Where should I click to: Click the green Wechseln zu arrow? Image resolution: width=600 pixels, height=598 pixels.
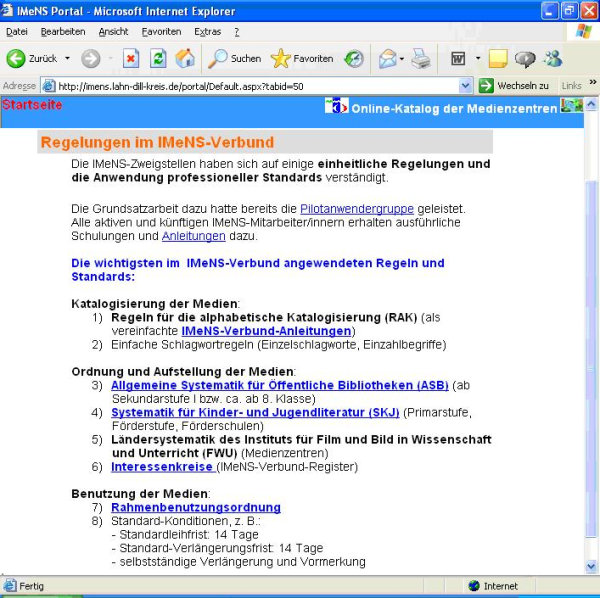[x=486, y=86]
